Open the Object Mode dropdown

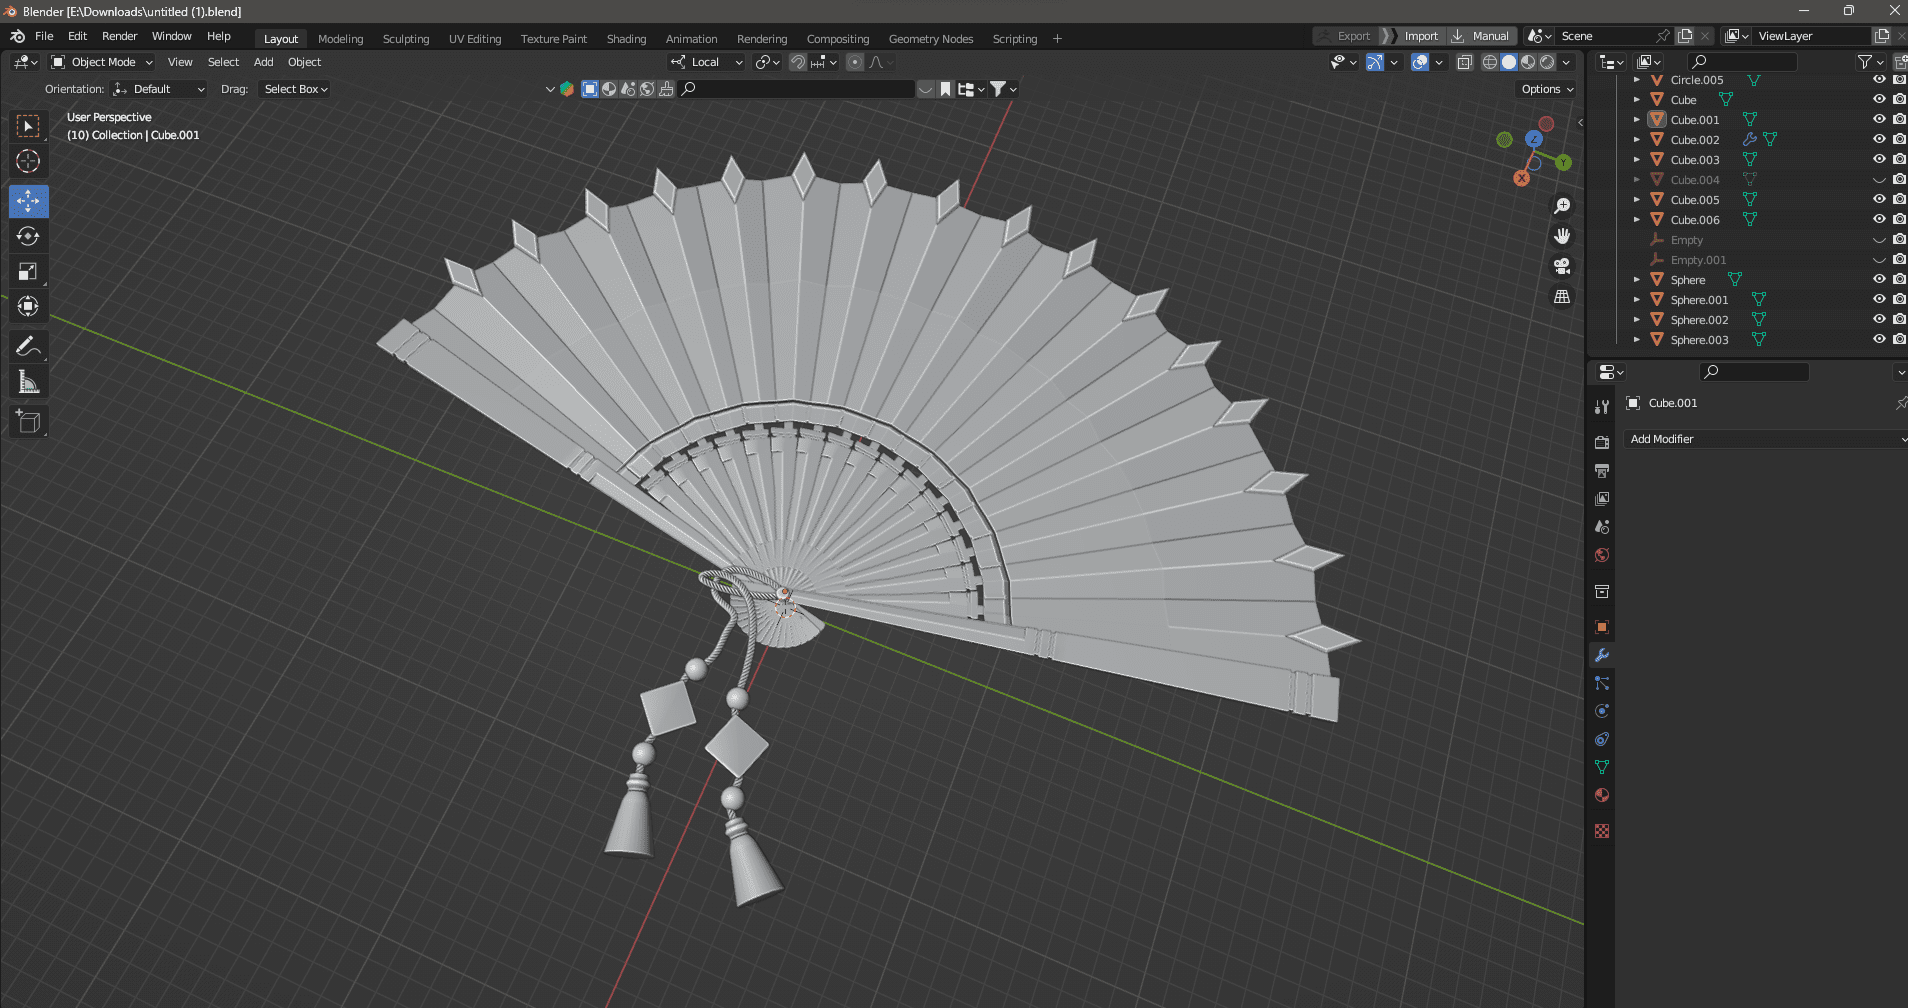click(x=102, y=62)
